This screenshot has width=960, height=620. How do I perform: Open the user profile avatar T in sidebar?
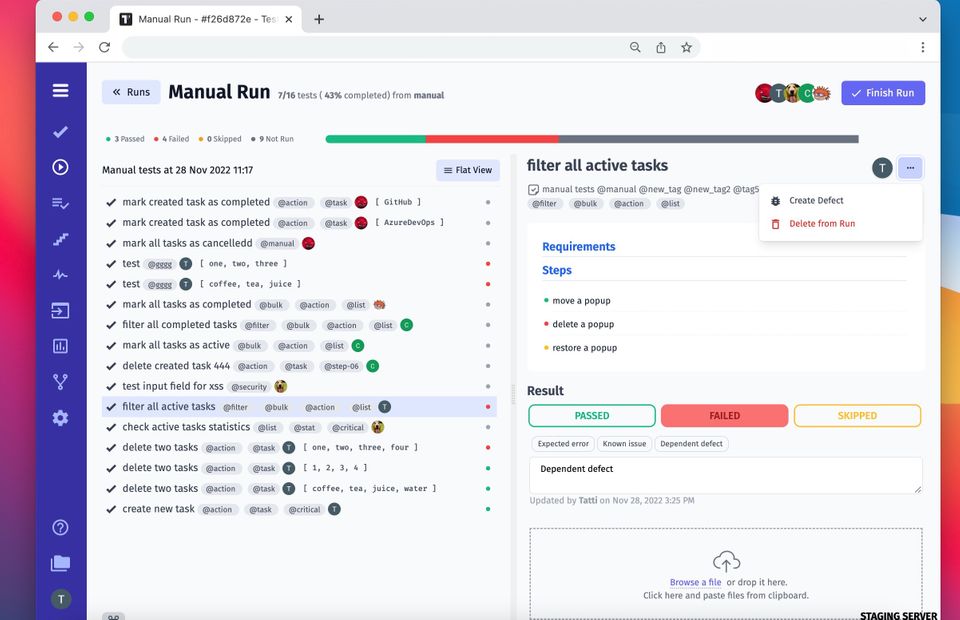(61, 599)
